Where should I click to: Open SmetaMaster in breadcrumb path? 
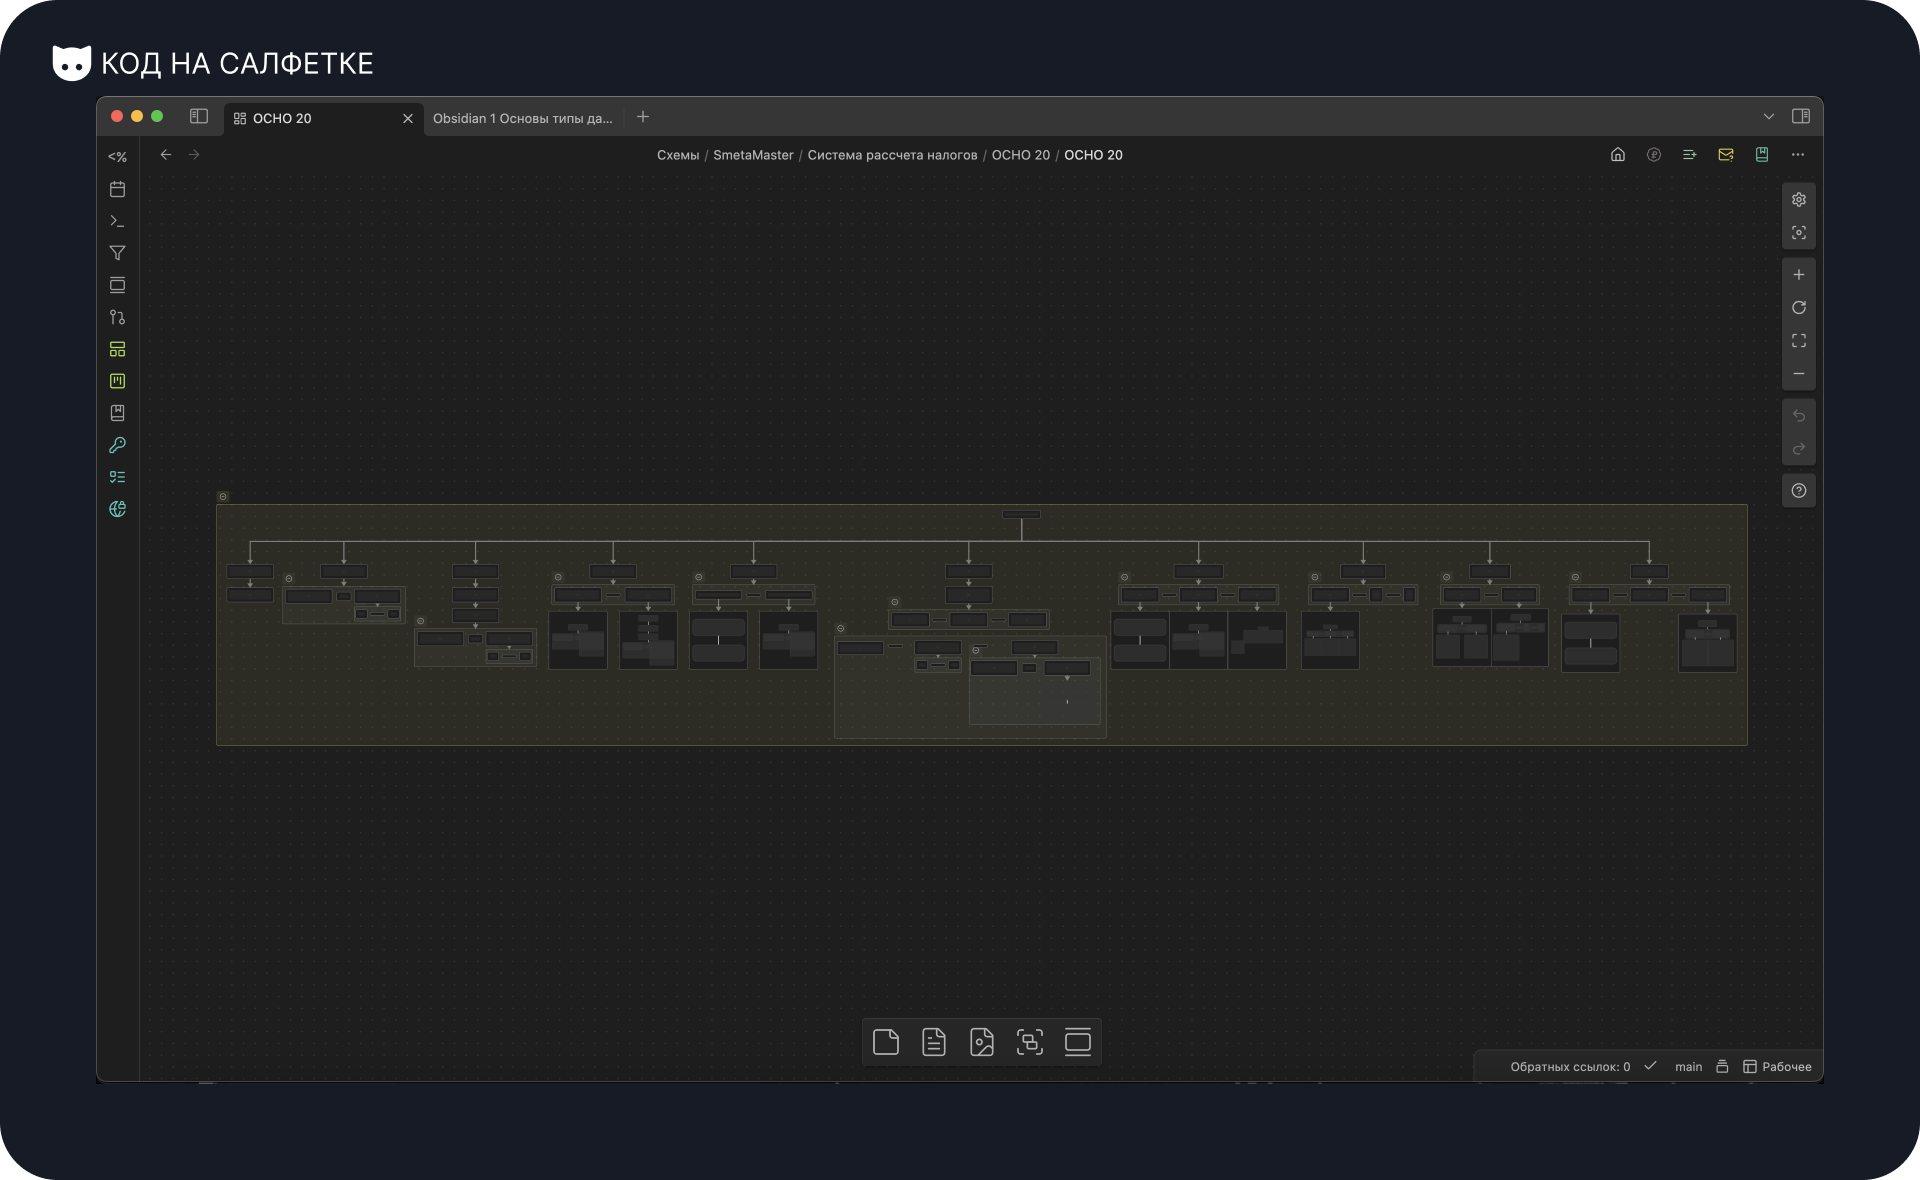(752, 155)
